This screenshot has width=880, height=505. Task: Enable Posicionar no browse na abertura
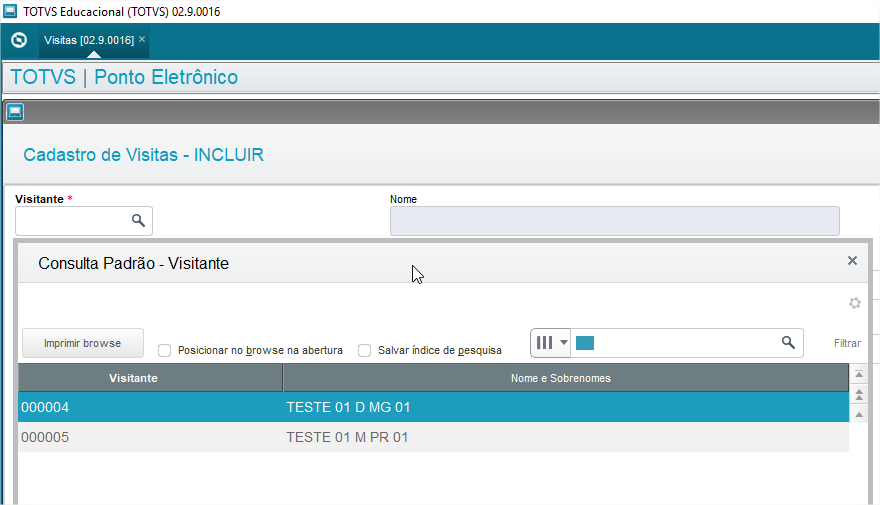click(x=164, y=351)
